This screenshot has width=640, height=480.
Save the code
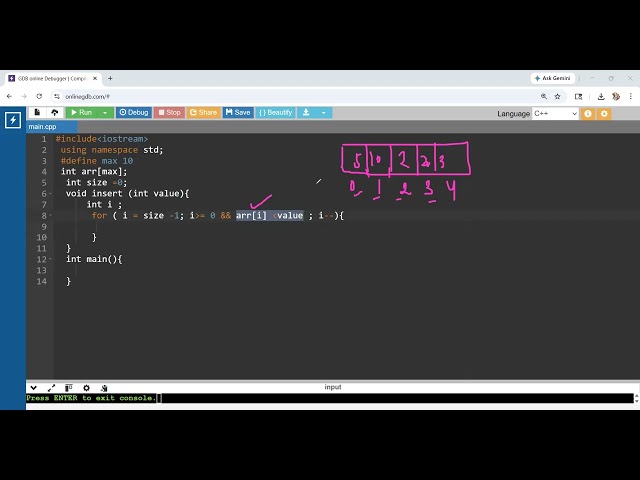click(238, 112)
